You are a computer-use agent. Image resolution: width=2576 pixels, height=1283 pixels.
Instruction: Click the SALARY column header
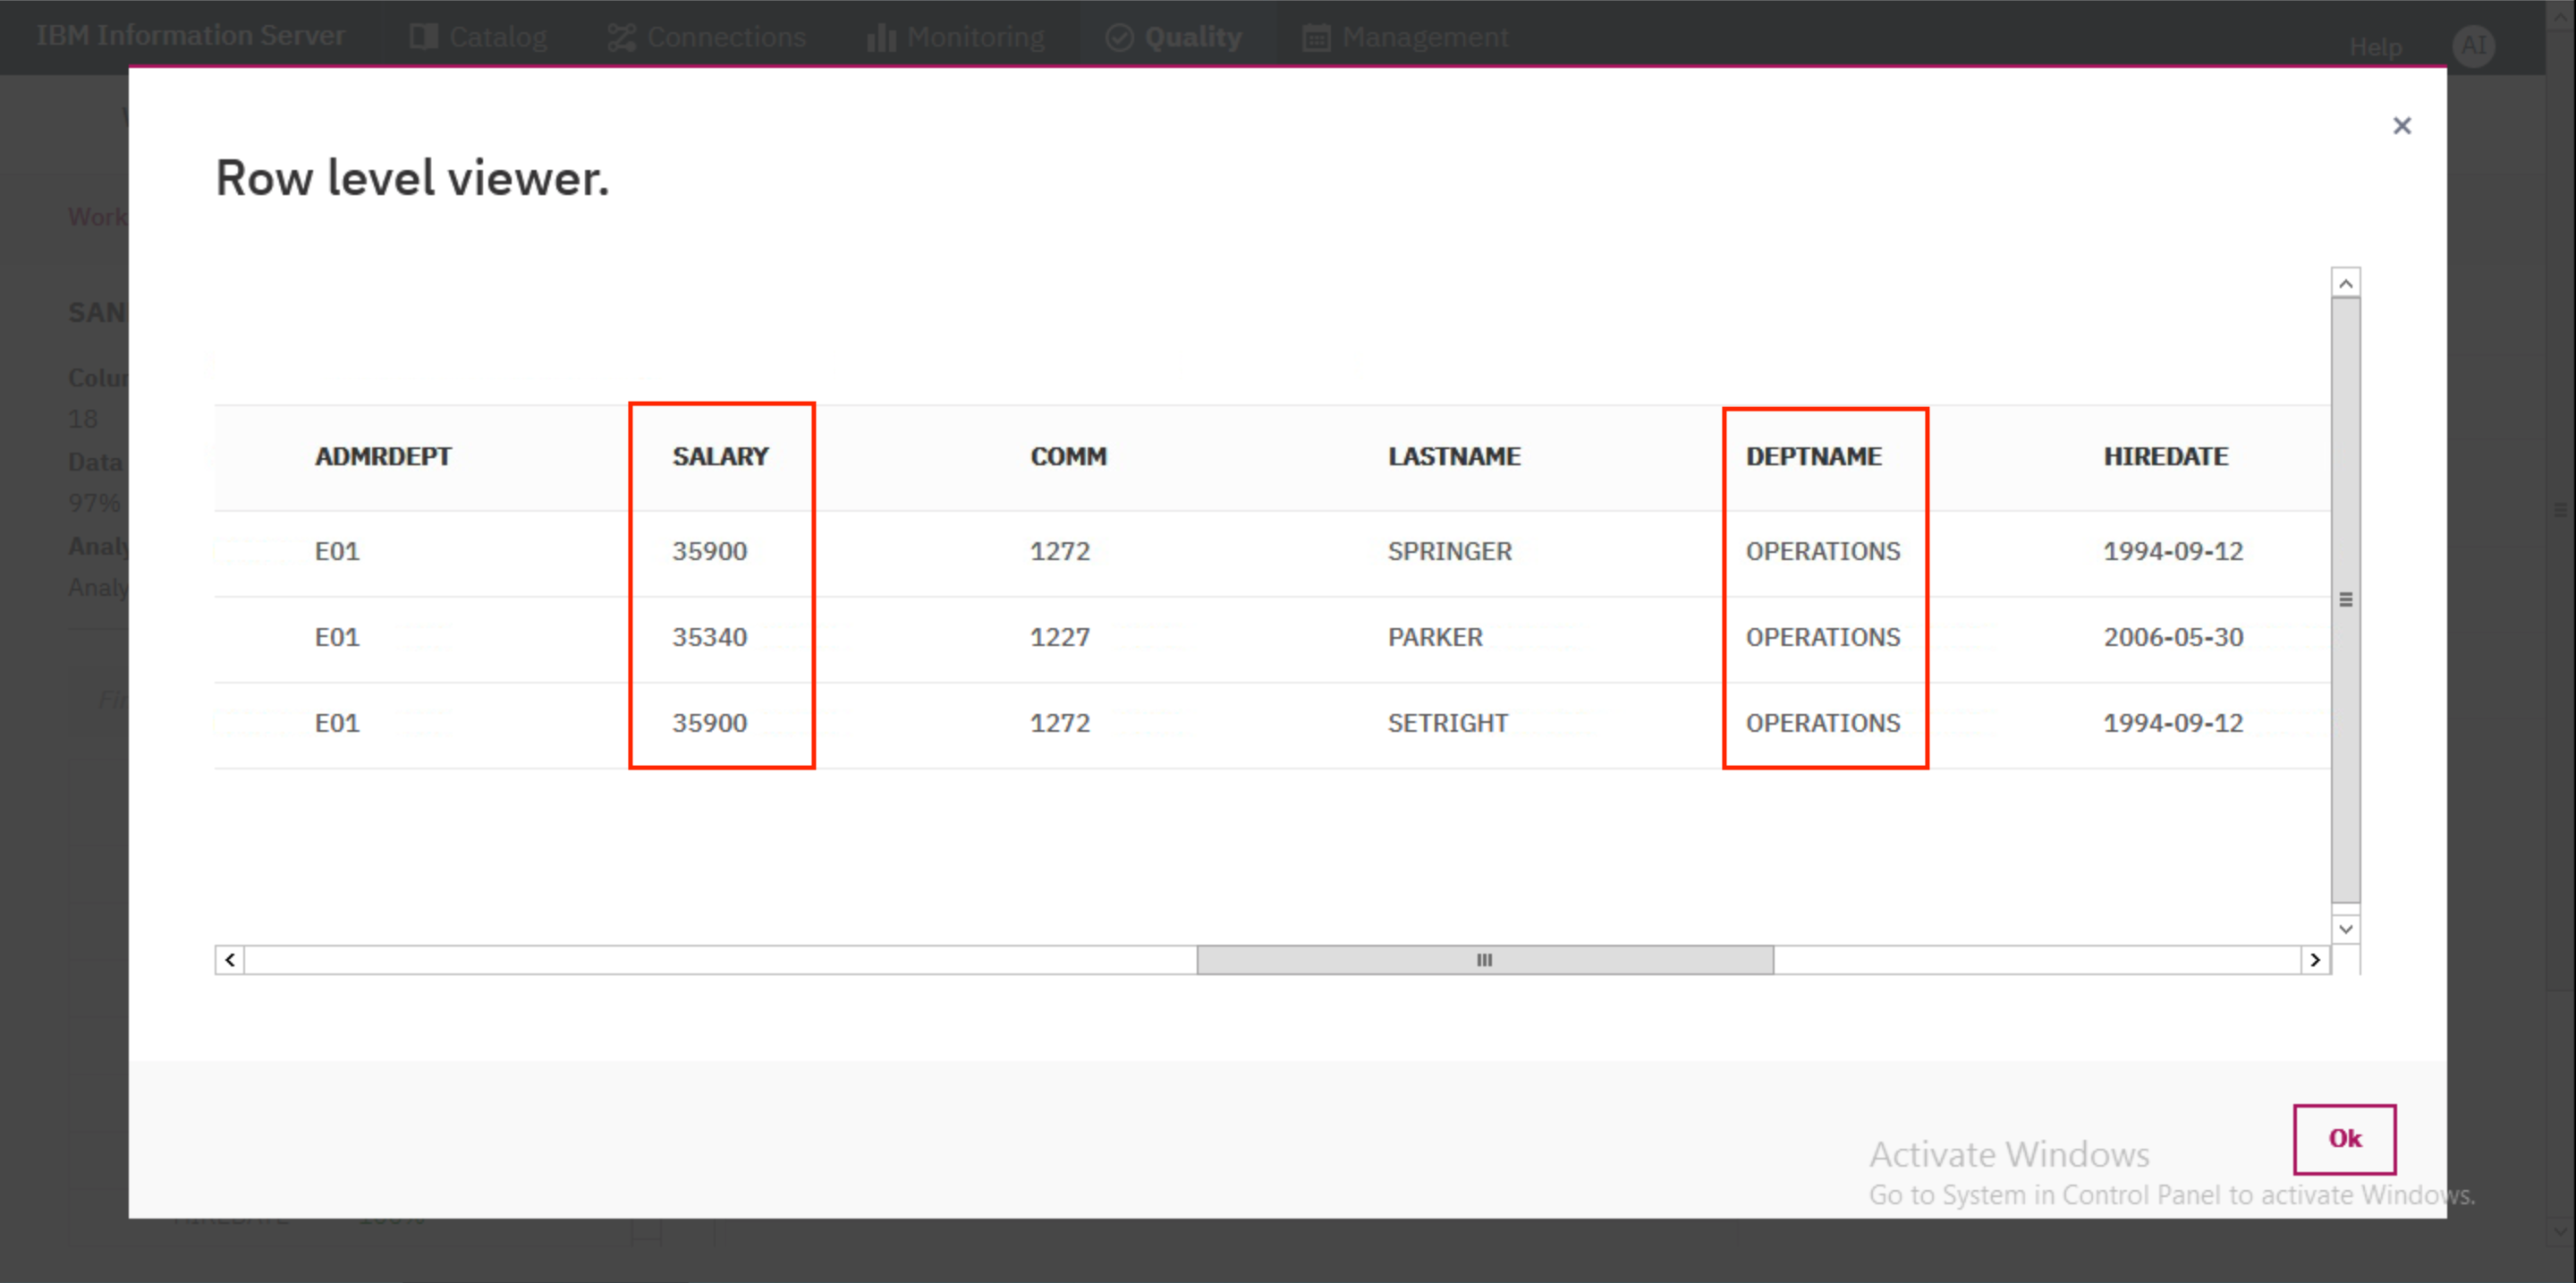(x=720, y=457)
